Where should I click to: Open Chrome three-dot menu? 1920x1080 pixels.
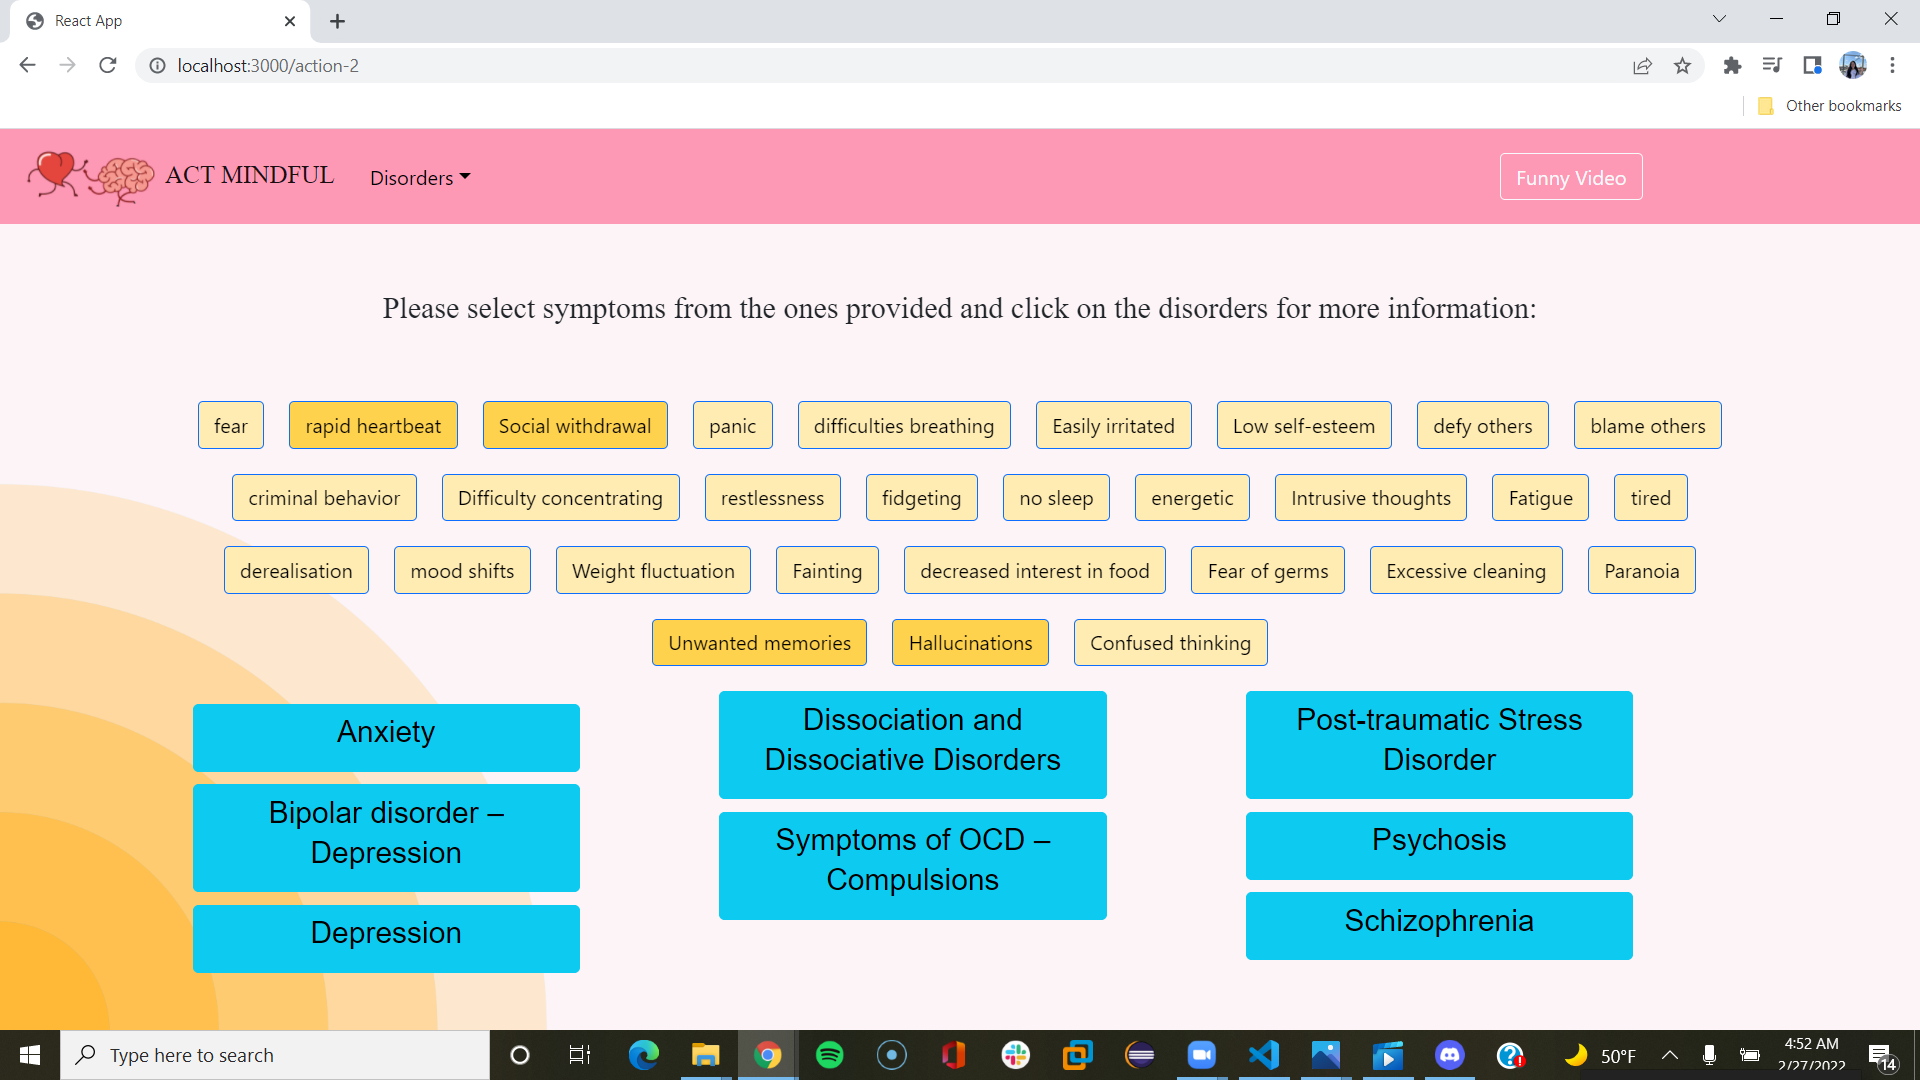[1892, 66]
